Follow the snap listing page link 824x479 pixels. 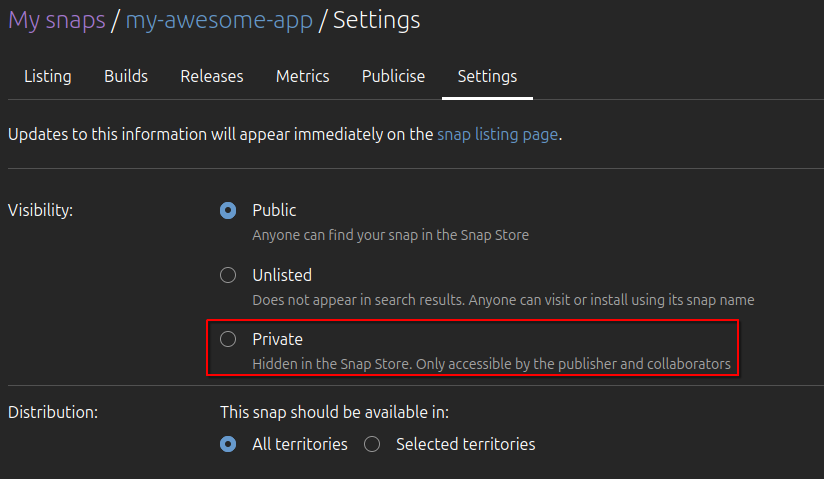pos(497,133)
